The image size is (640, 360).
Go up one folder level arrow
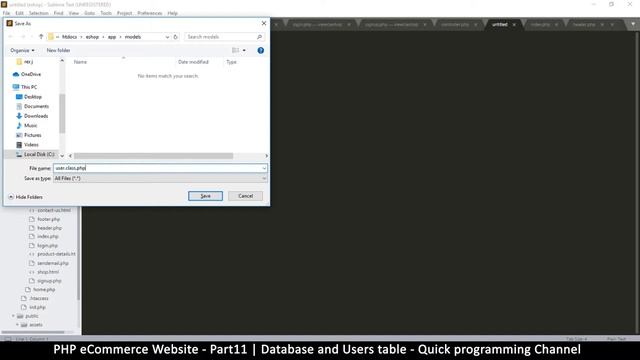[41, 37]
